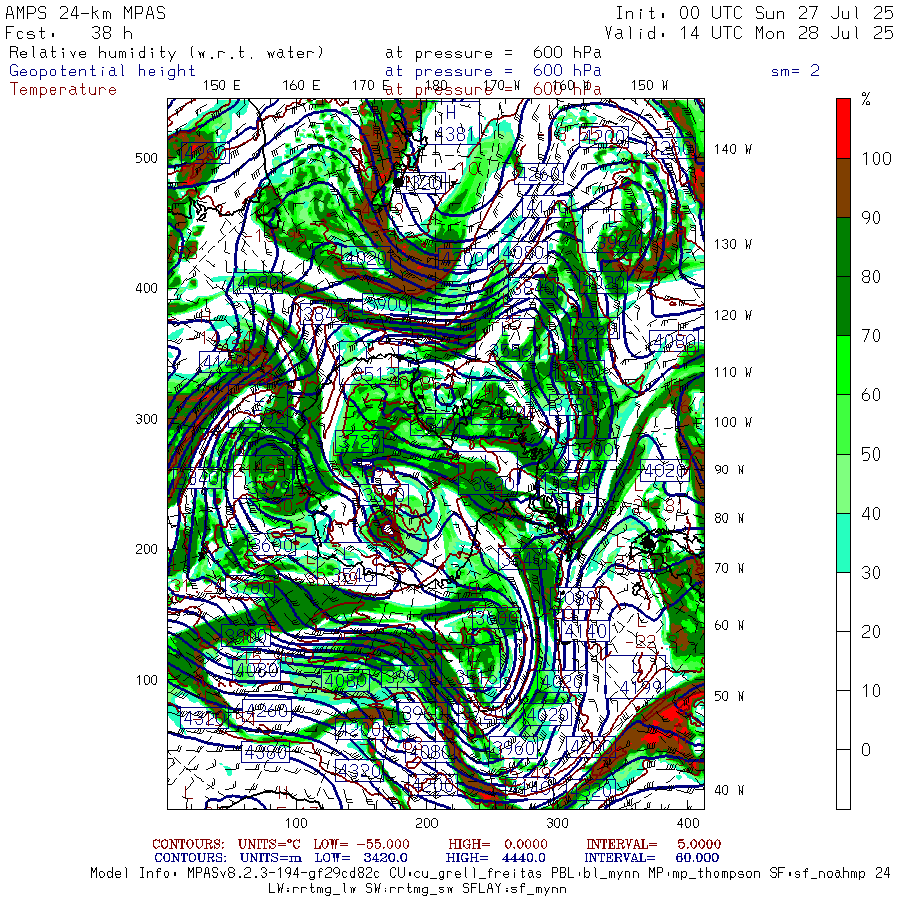Screen dimensions: 900x900
Task: Click the '3720' contour label box
Action: tap(359, 442)
